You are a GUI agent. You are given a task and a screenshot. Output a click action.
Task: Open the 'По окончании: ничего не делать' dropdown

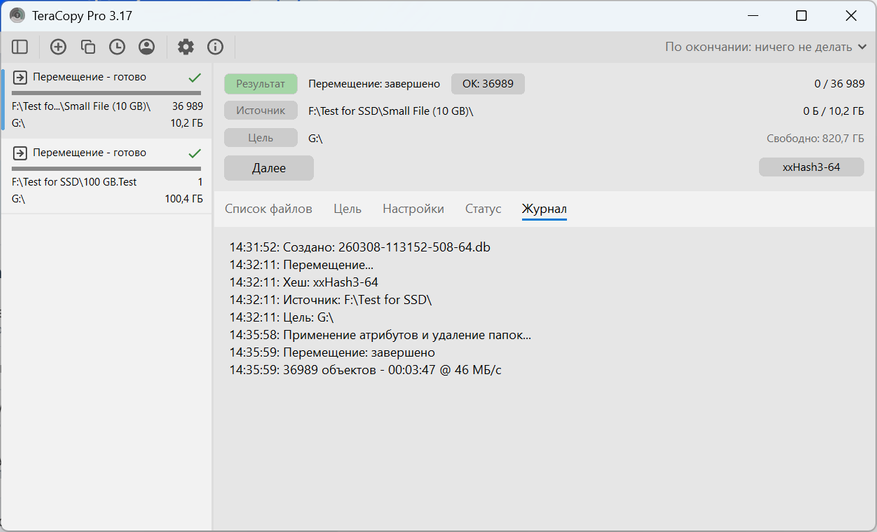[766, 47]
